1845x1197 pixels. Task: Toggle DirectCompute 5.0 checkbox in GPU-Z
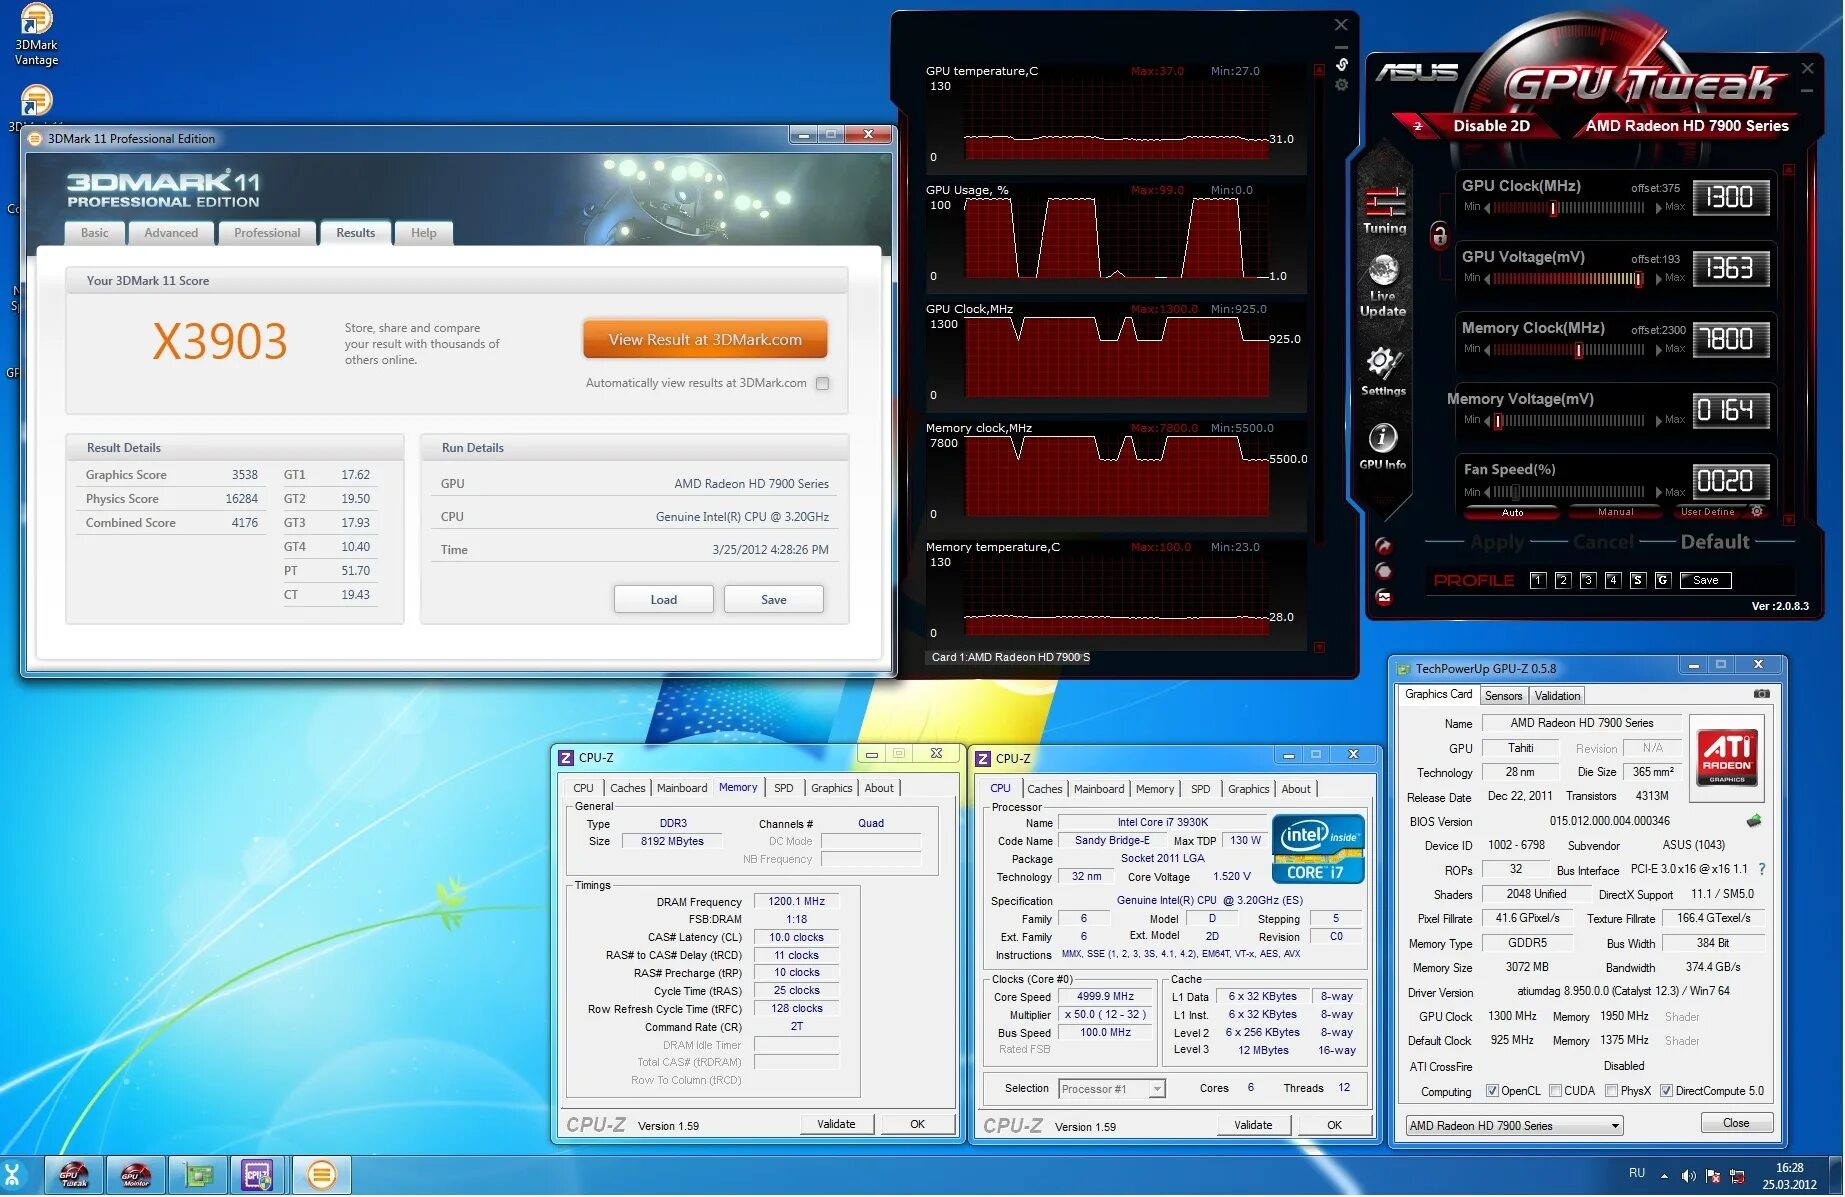1666,1091
